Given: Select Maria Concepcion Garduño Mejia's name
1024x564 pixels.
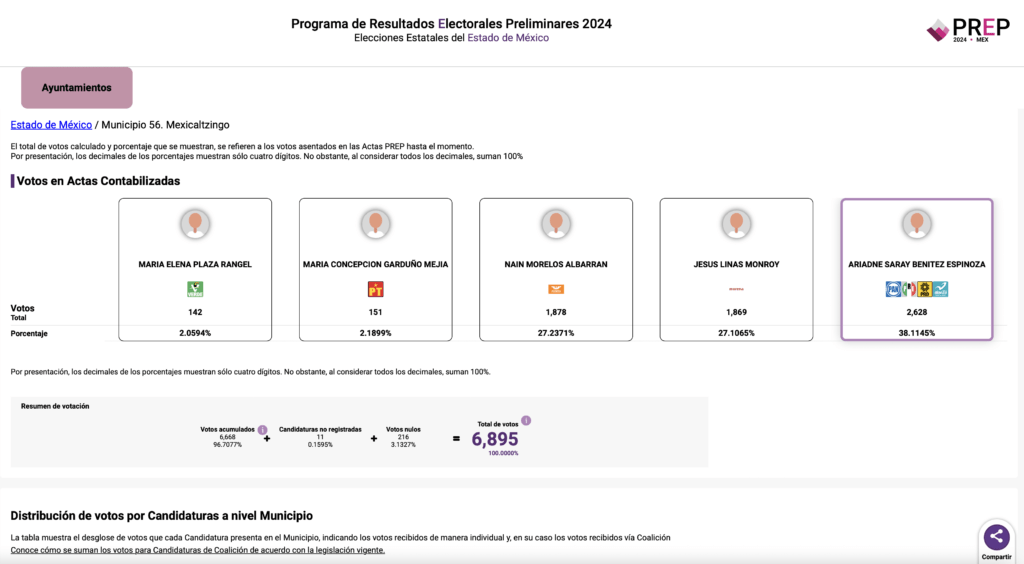Looking at the screenshot, I should pos(375,265).
